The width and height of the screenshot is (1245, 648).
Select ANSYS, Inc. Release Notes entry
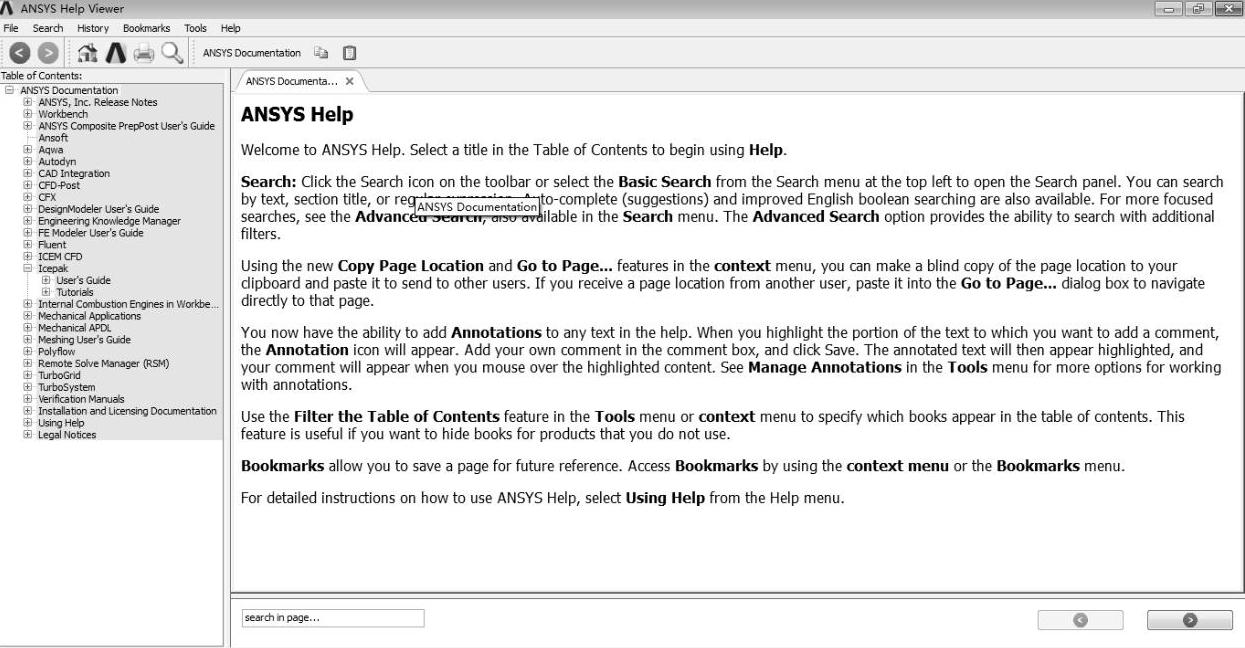point(97,102)
